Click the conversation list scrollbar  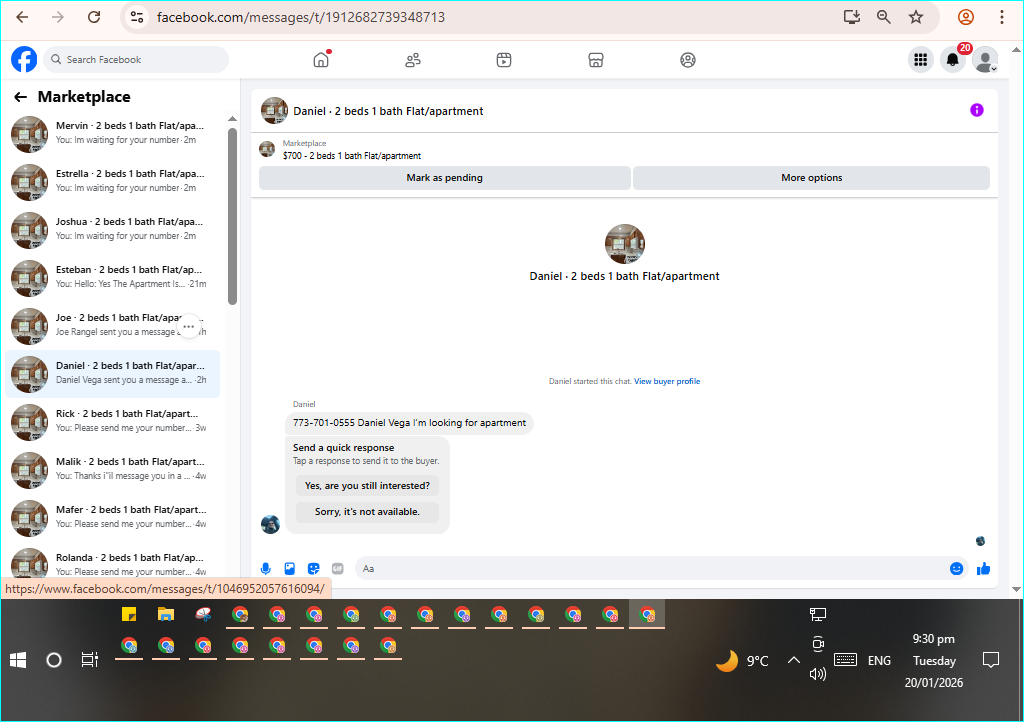pyautogui.click(x=232, y=216)
